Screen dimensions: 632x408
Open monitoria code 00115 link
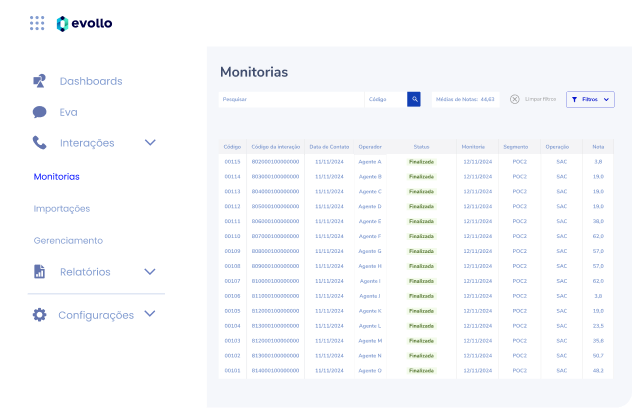pos(232,161)
